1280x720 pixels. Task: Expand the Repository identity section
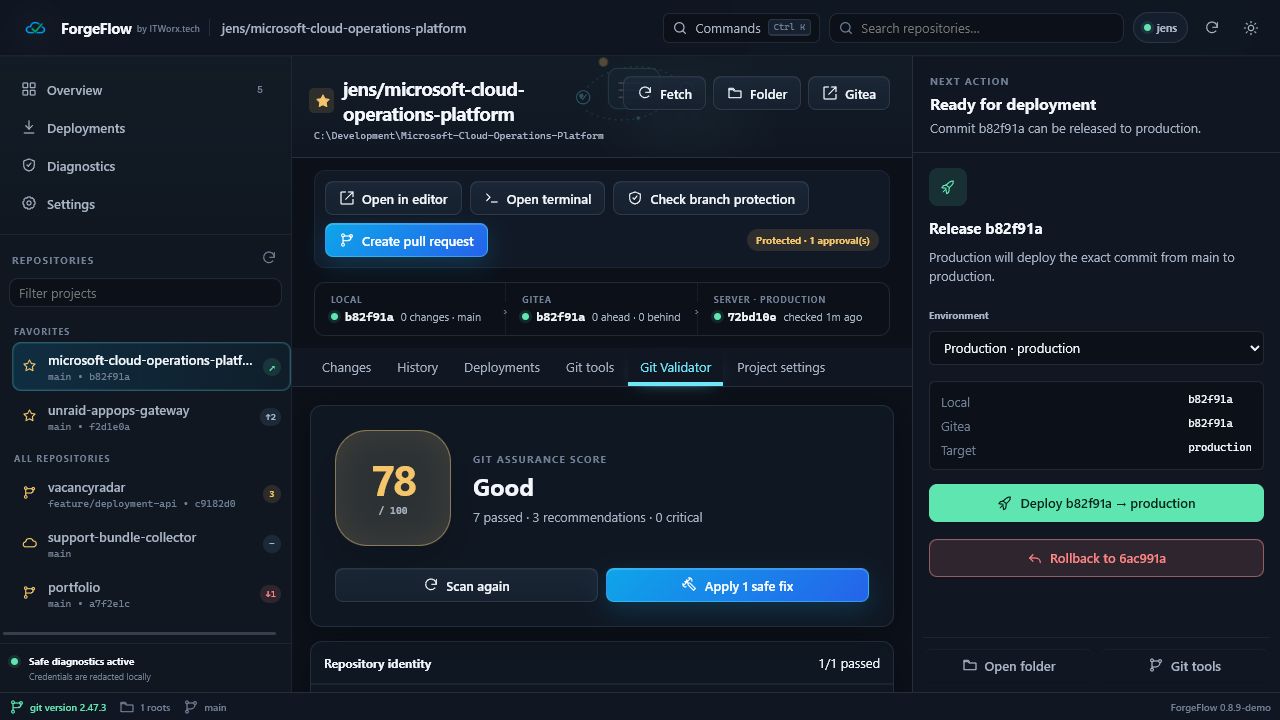point(602,664)
